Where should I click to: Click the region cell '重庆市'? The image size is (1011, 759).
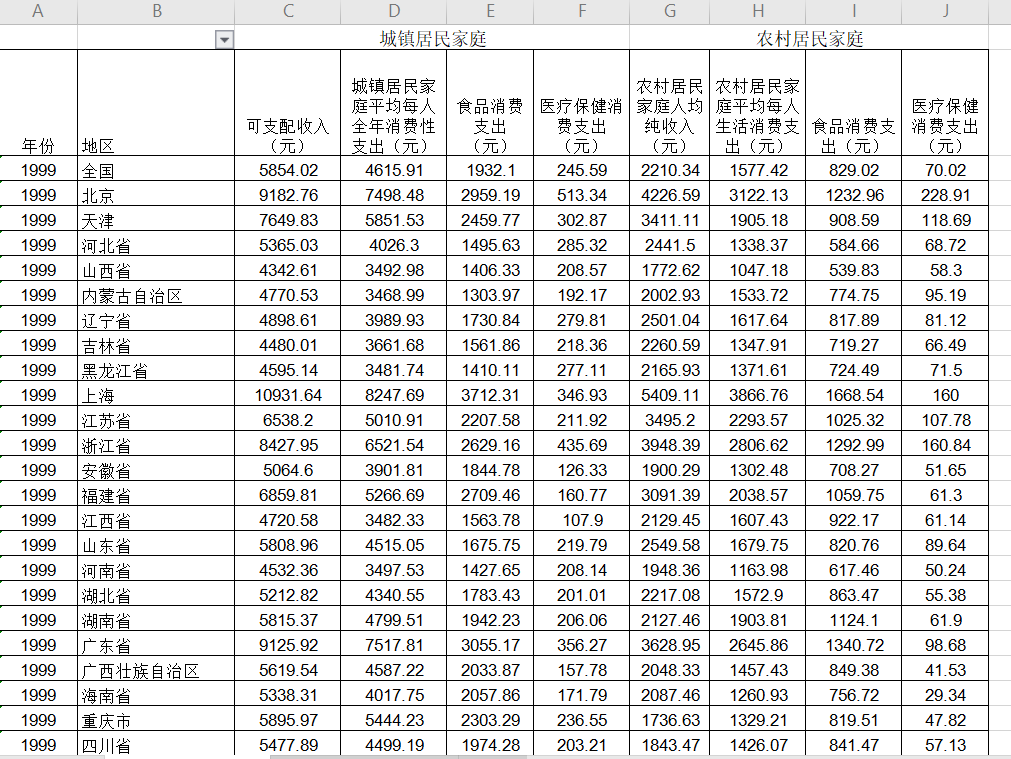(x=156, y=720)
